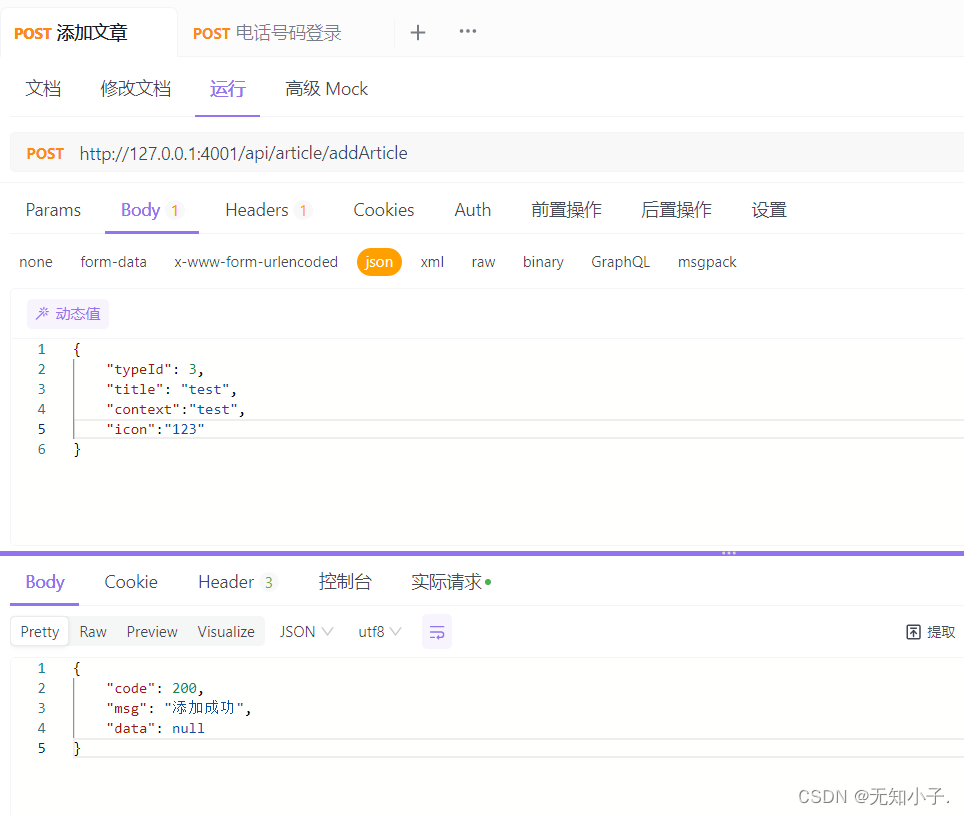This screenshot has width=964, height=815.
Task: Select raw body type
Action: tap(483, 262)
